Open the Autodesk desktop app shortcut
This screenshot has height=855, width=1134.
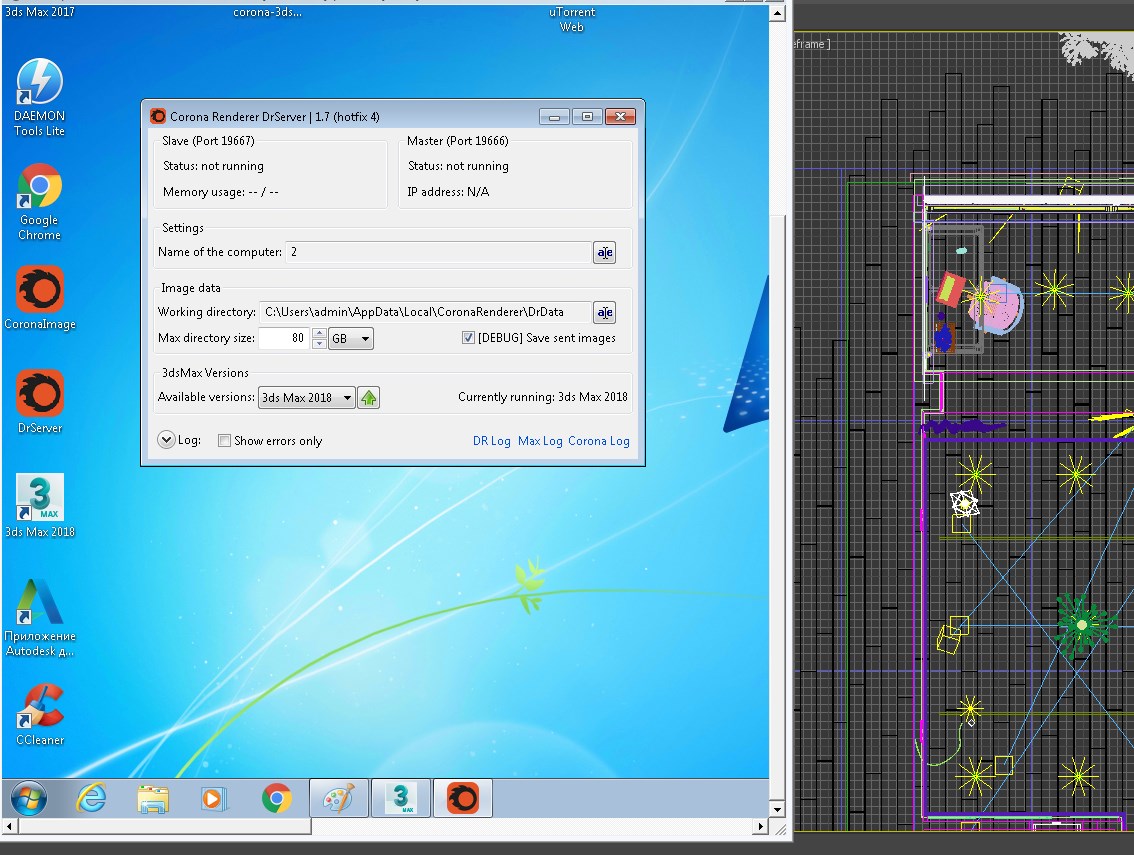[x=40, y=618]
